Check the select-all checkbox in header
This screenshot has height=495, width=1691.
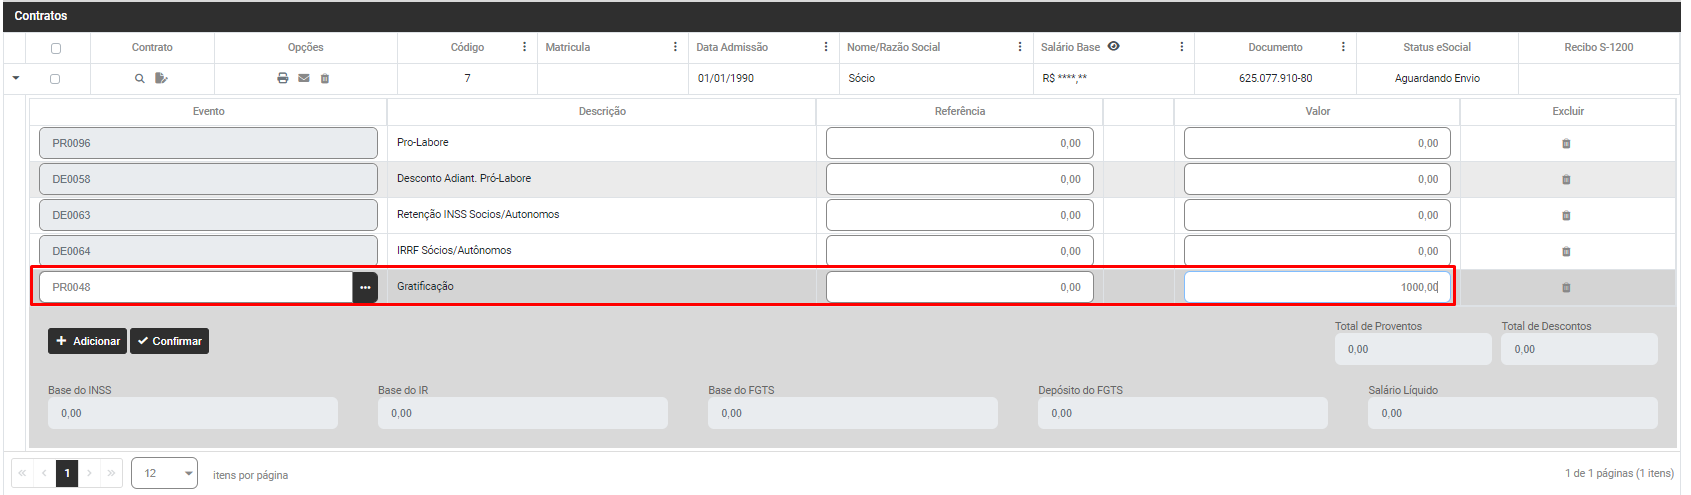[56, 48]
